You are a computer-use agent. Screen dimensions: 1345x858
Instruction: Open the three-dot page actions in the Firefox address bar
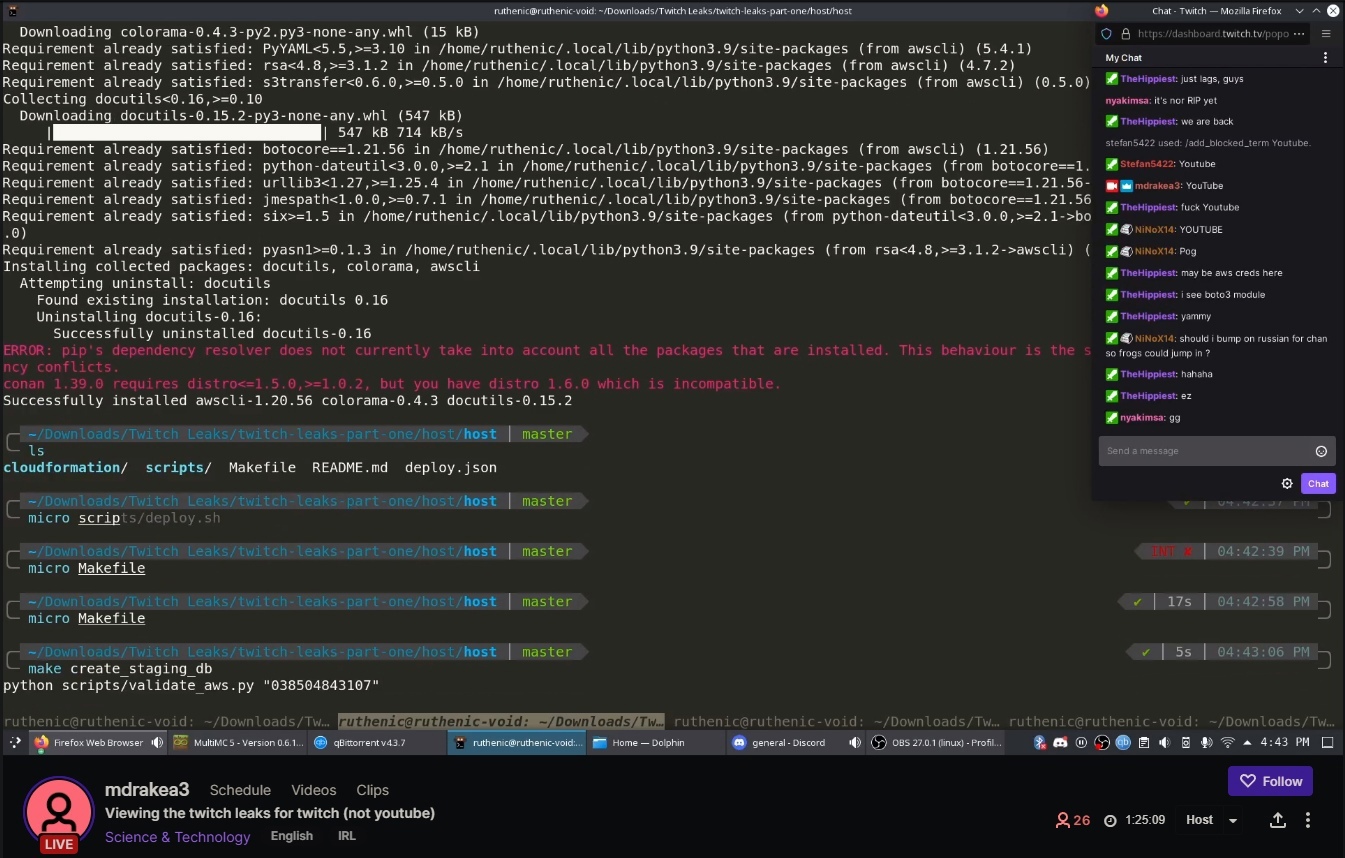coord(1299,33)
